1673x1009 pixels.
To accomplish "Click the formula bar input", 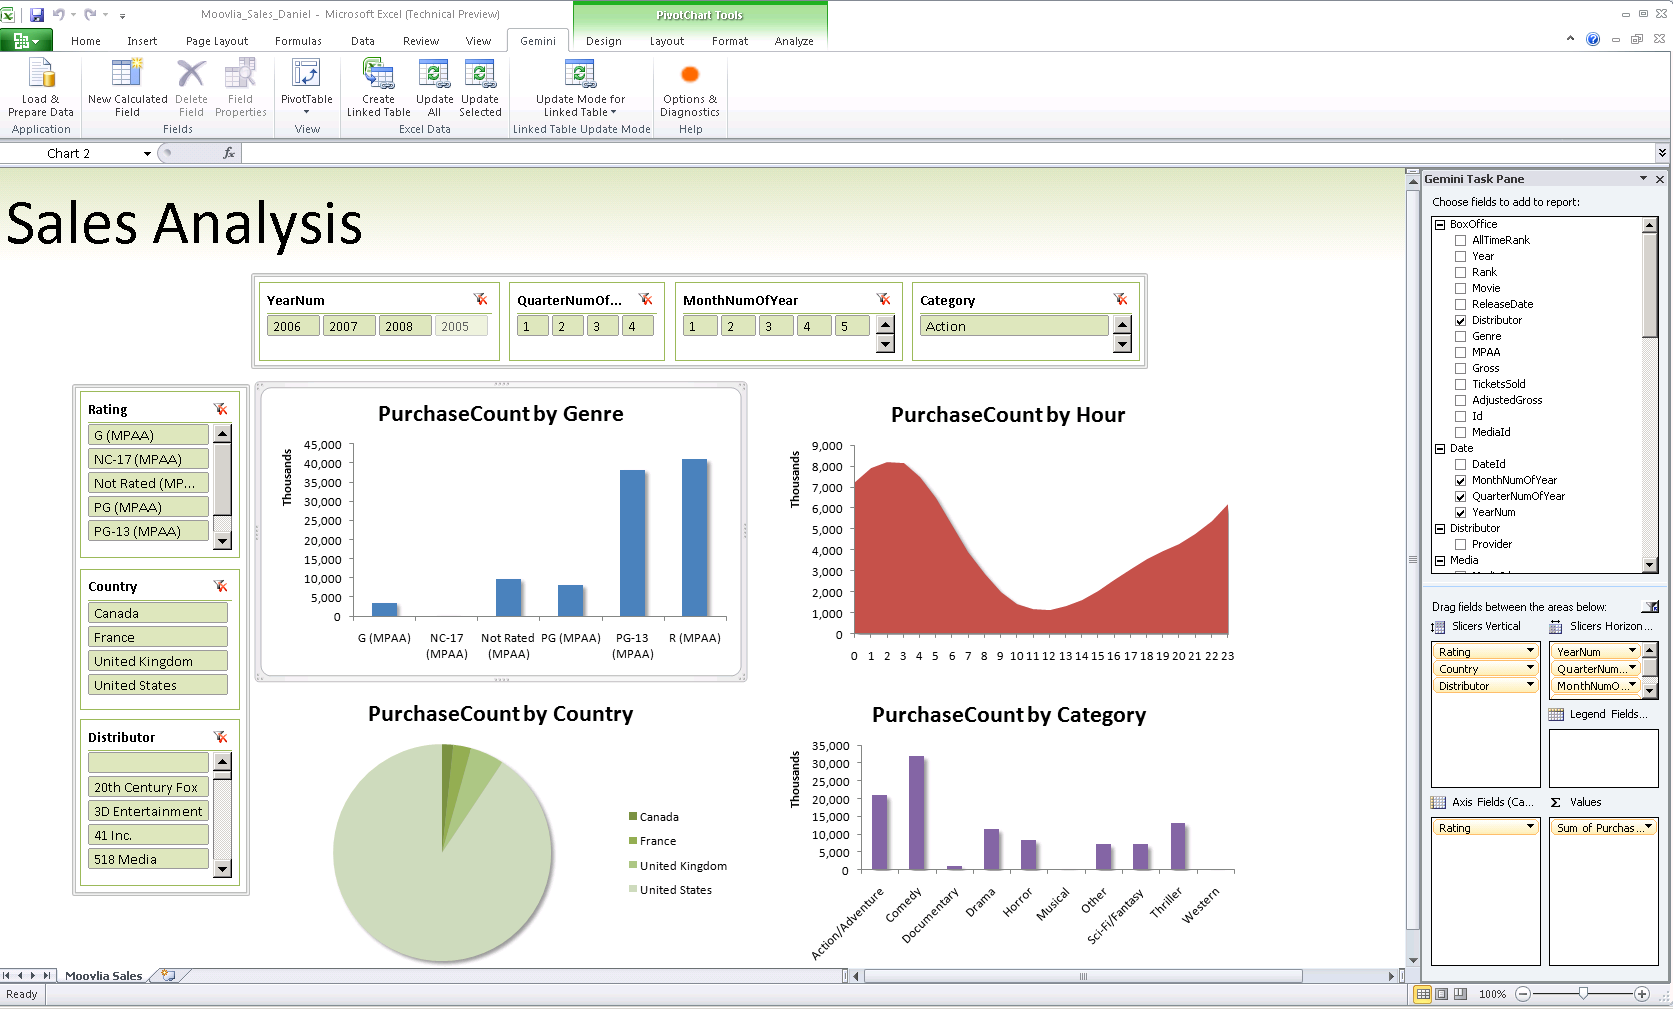I will (x=948, y=153).
